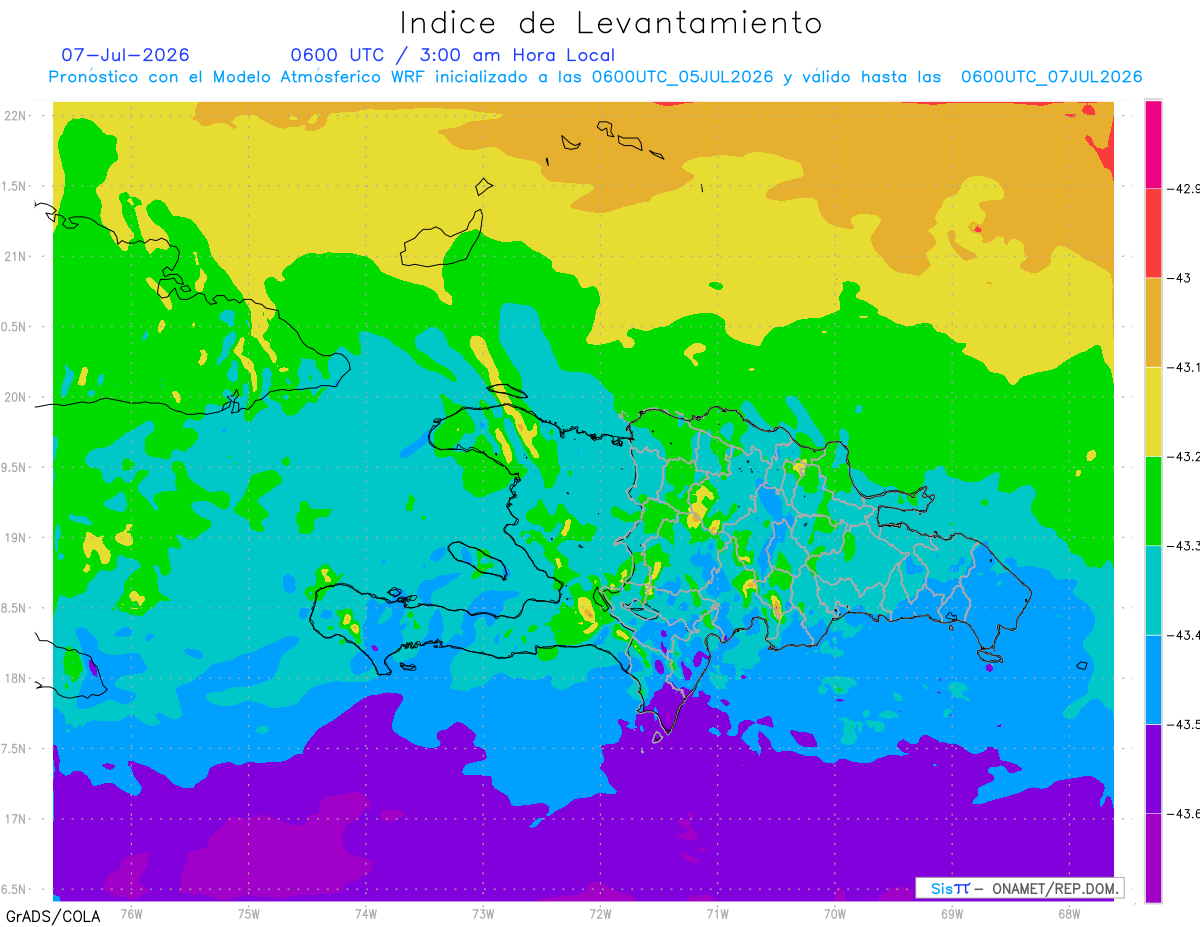Pick the cyan swatch between -43.3 and -43.4

tap(1153, 590)
